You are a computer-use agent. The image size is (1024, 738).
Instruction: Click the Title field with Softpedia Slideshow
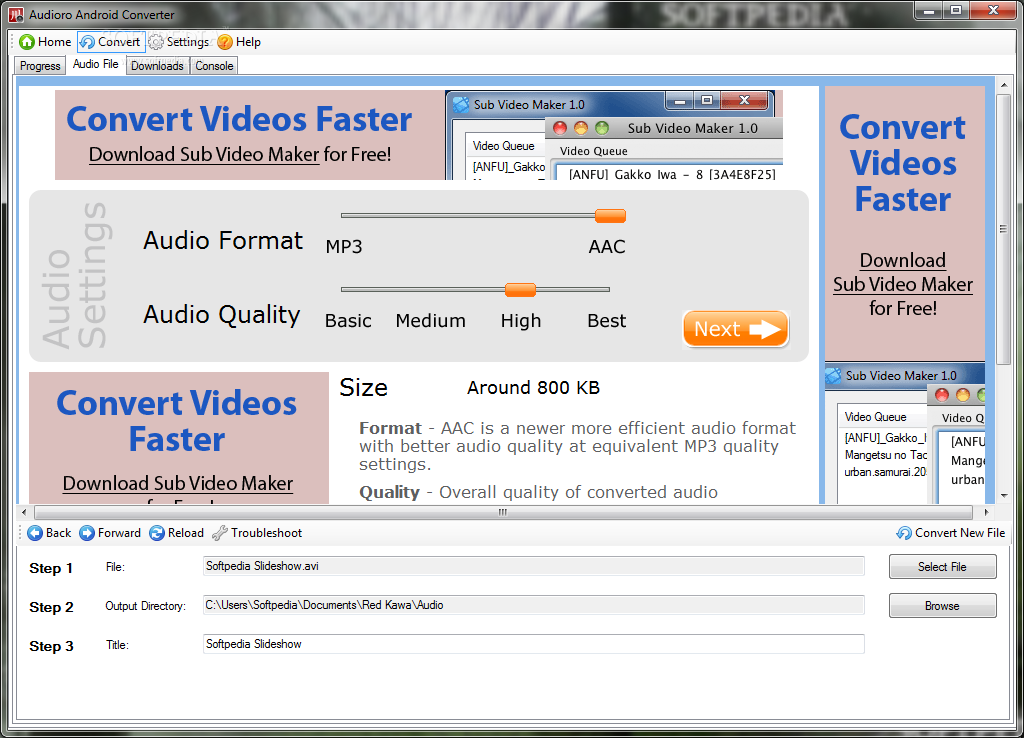point(534,644)
